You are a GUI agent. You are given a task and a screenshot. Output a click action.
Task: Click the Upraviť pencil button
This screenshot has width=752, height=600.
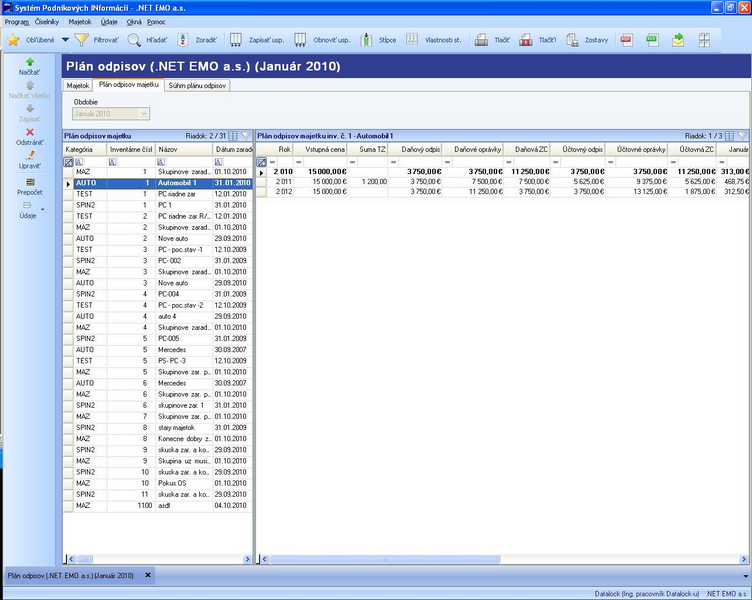point(30,160)
